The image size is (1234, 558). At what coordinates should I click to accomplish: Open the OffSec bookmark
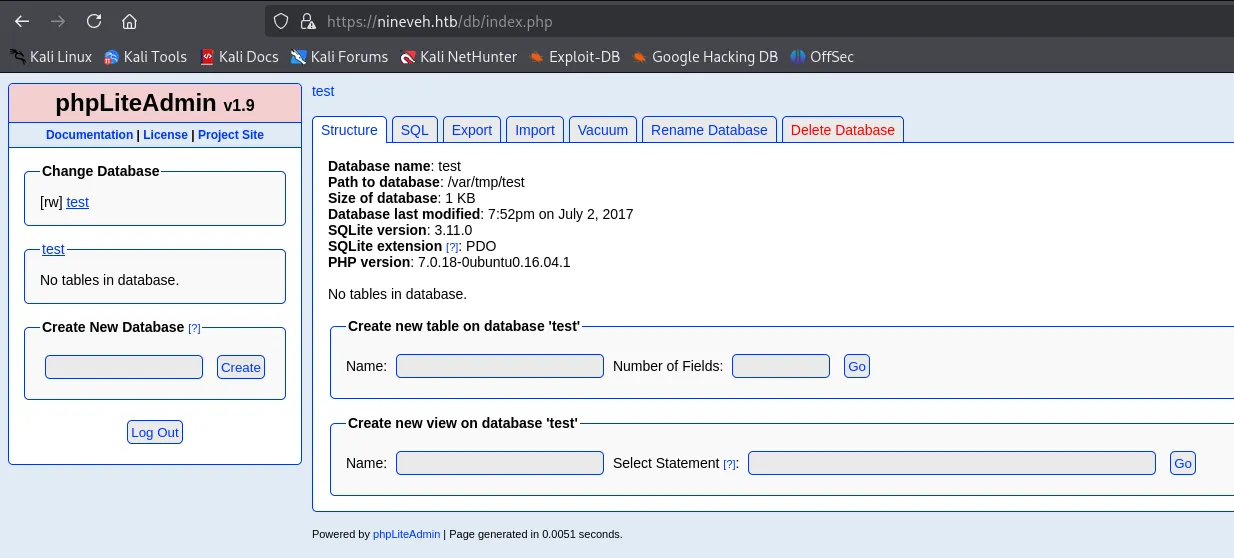821,57
